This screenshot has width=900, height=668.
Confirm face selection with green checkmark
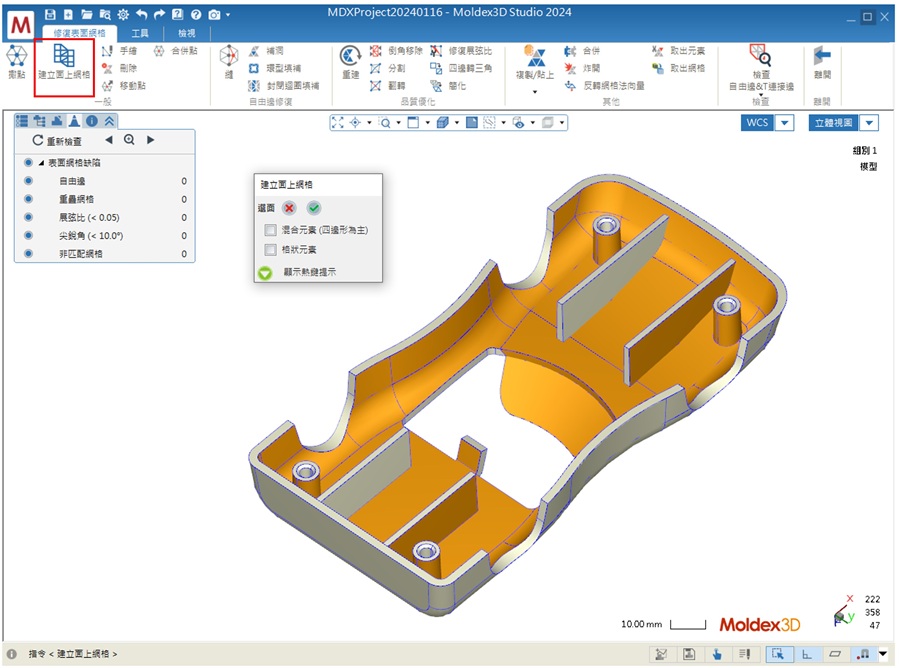click(x=314, y=208)
